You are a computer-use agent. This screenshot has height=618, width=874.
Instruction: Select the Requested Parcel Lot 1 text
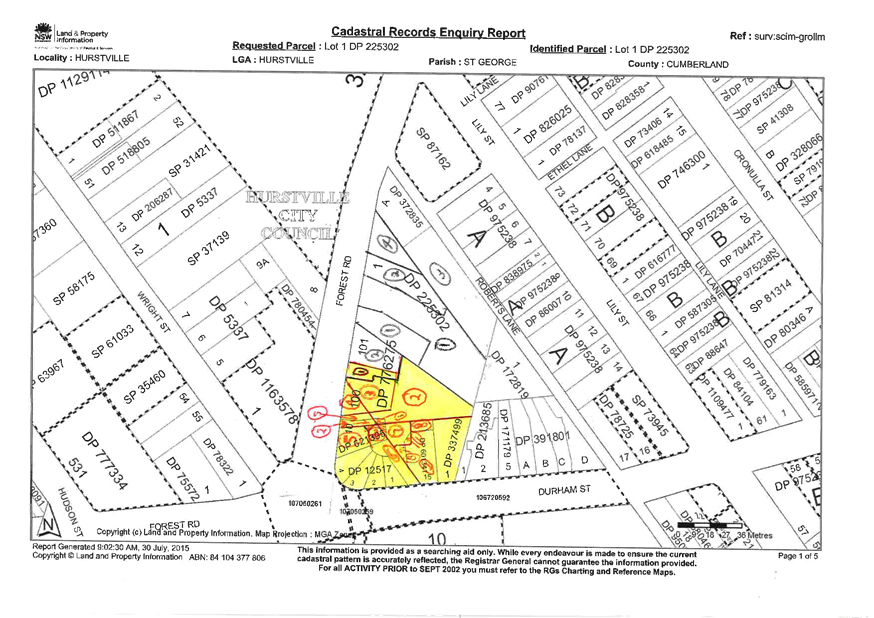302,48
